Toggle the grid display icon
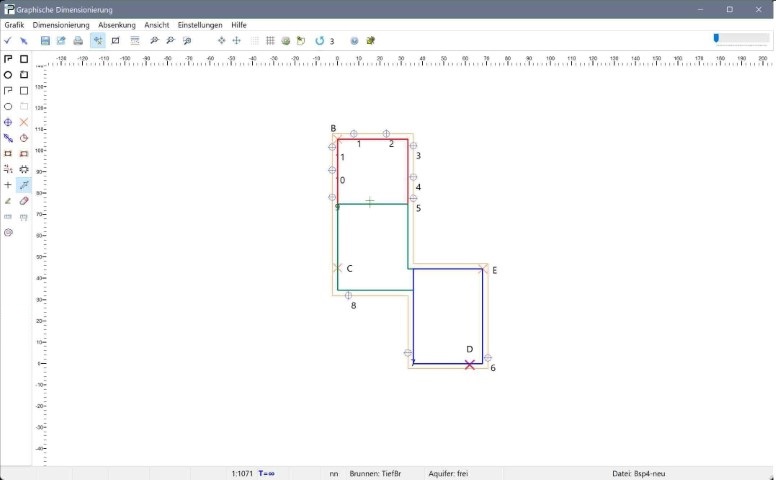 (270, 41)
